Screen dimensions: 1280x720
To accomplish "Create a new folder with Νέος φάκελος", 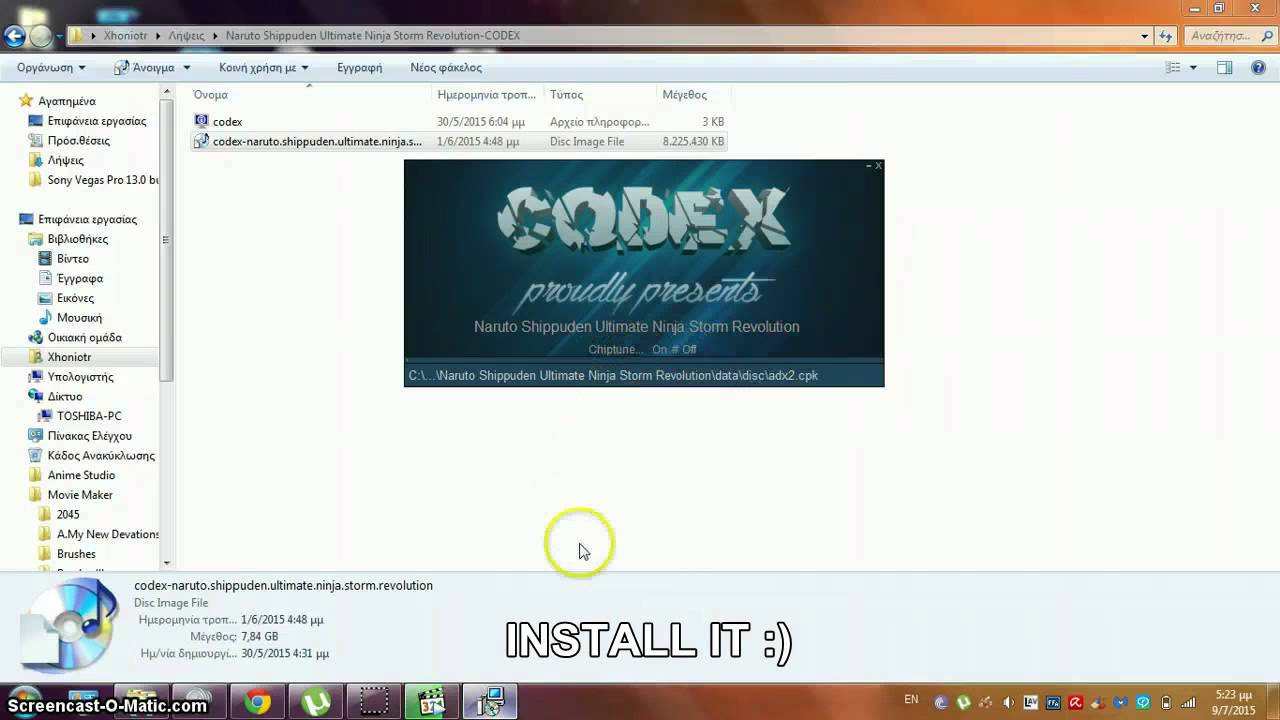I will tap(446, 67).
